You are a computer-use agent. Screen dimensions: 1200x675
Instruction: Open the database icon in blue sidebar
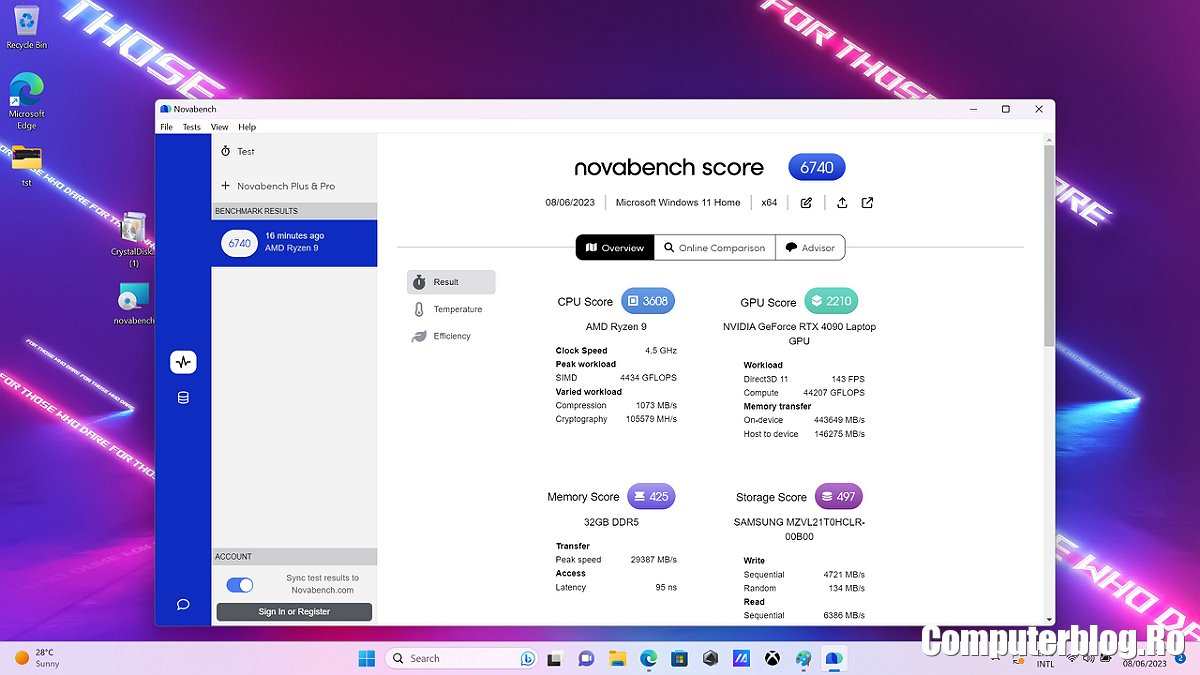(x=183, y=398)
